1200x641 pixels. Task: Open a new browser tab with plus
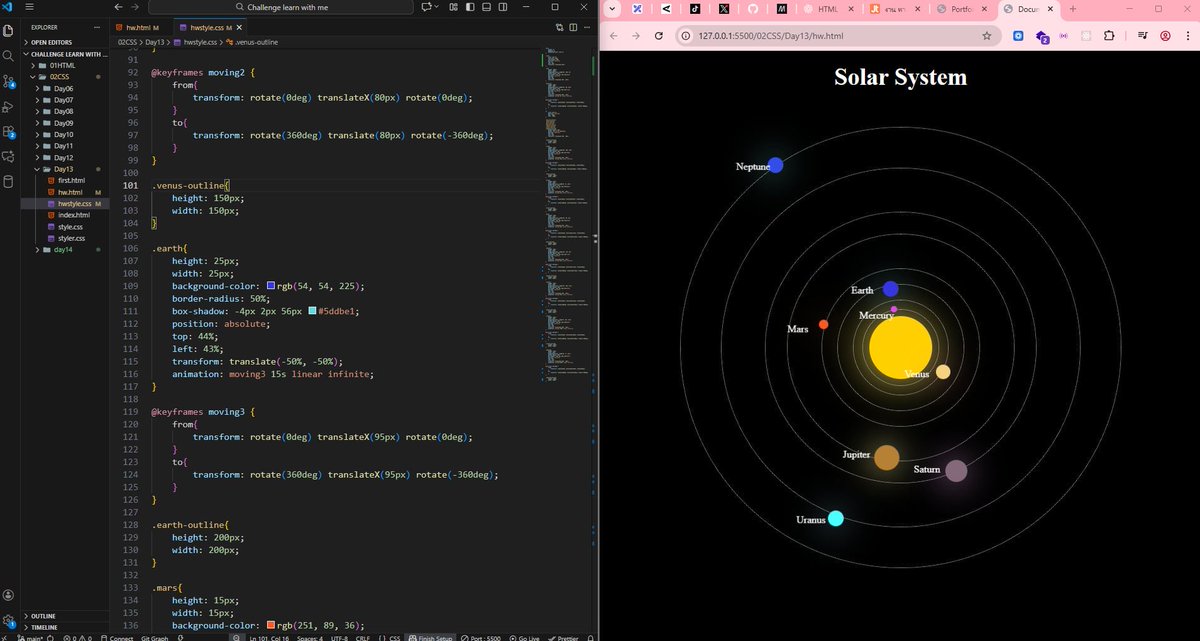click(x=1073, y=9)
